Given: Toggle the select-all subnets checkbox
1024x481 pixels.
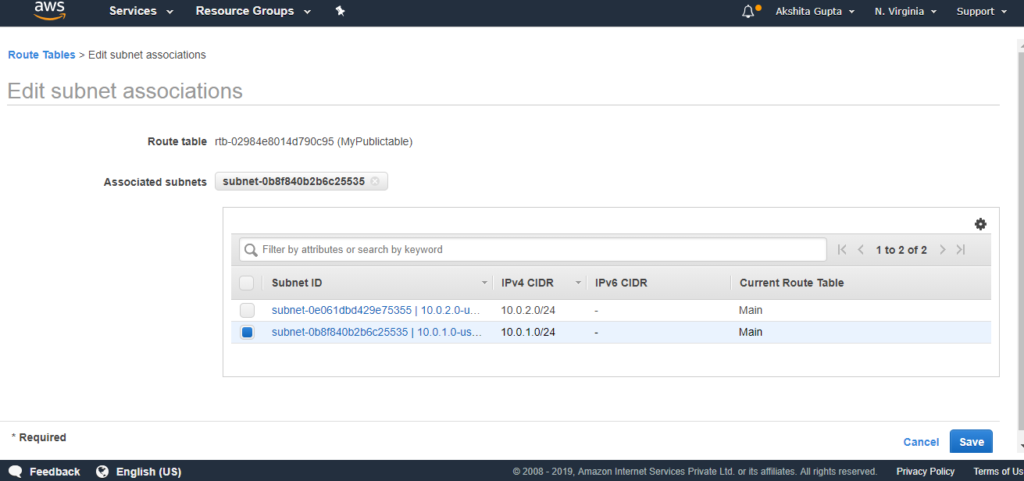Looking at the screenshot, I should click(x=247, y=283).
